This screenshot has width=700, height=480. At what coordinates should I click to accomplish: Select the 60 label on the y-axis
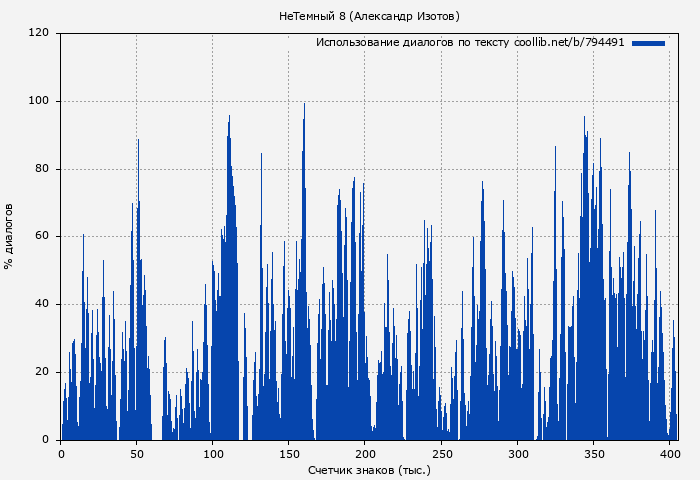click(x=42, y=237)
